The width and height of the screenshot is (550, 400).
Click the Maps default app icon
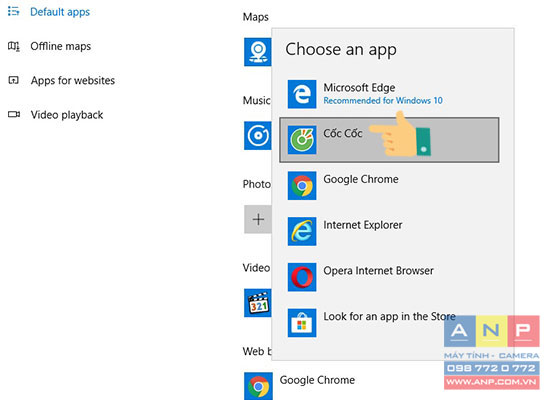pyautogui.click(x=258, y=52)
